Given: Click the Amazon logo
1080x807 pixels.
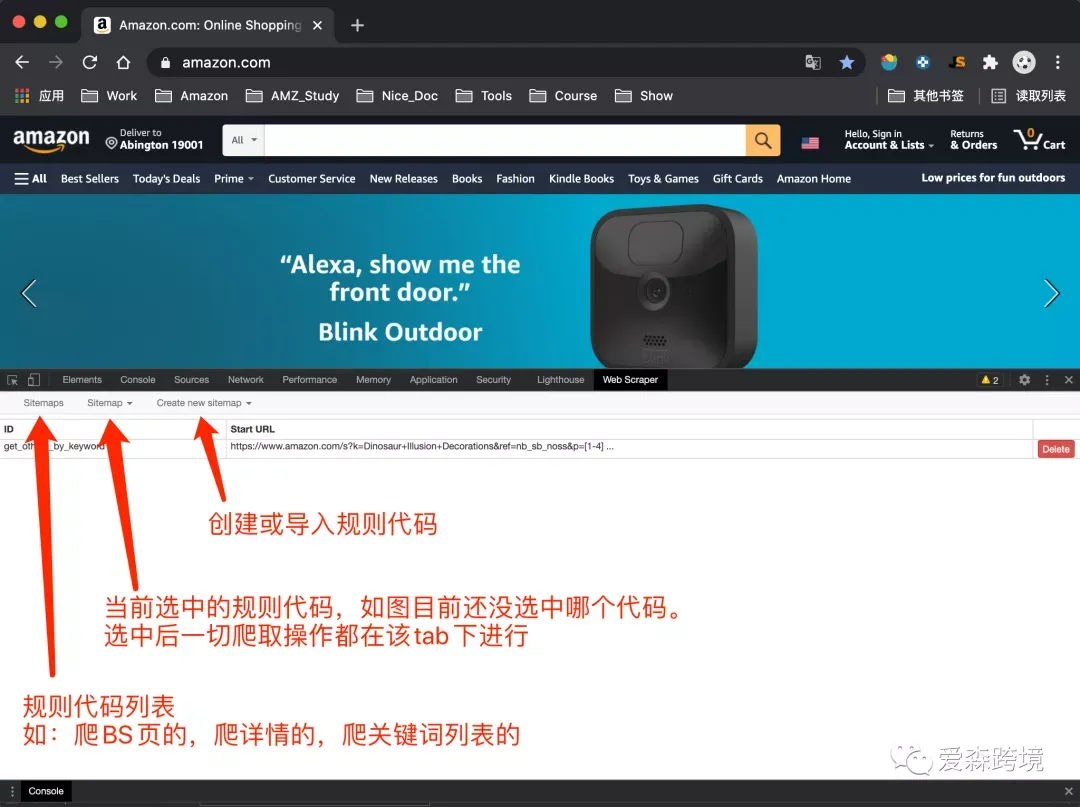Looking at the screenshot, I should tap(52, 140).
